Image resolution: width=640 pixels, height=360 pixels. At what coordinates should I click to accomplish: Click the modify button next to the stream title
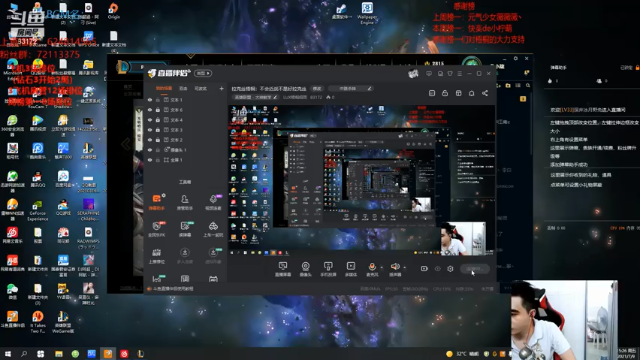(x=317, y=88)
